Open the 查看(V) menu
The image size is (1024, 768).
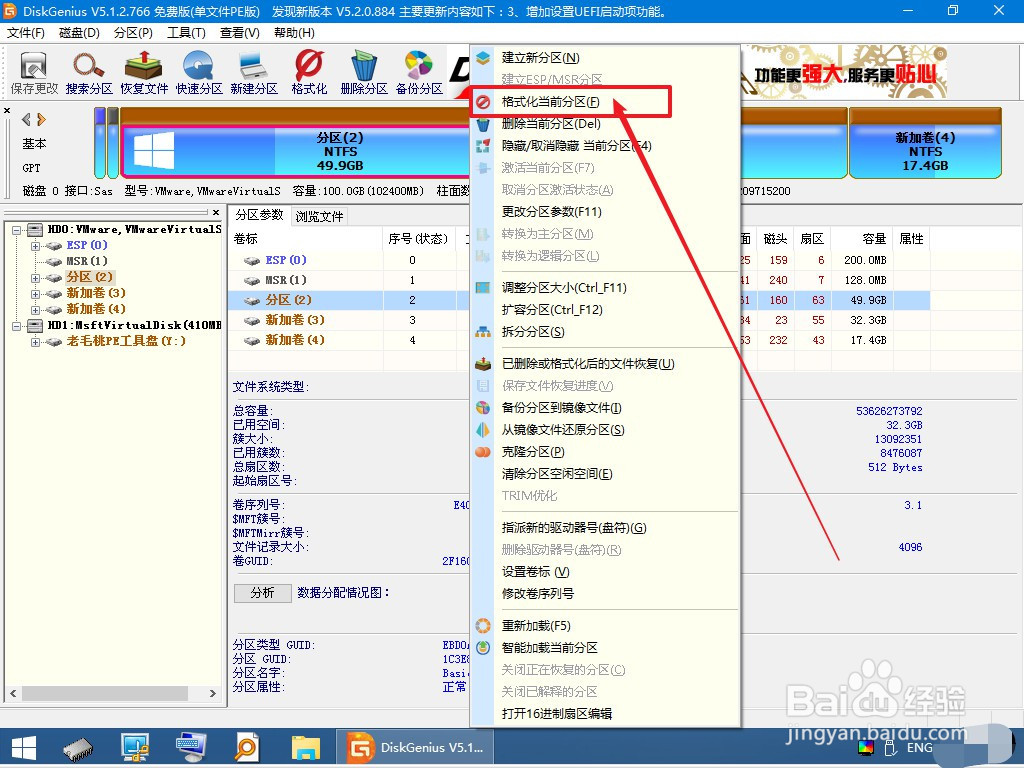(240, 33)
